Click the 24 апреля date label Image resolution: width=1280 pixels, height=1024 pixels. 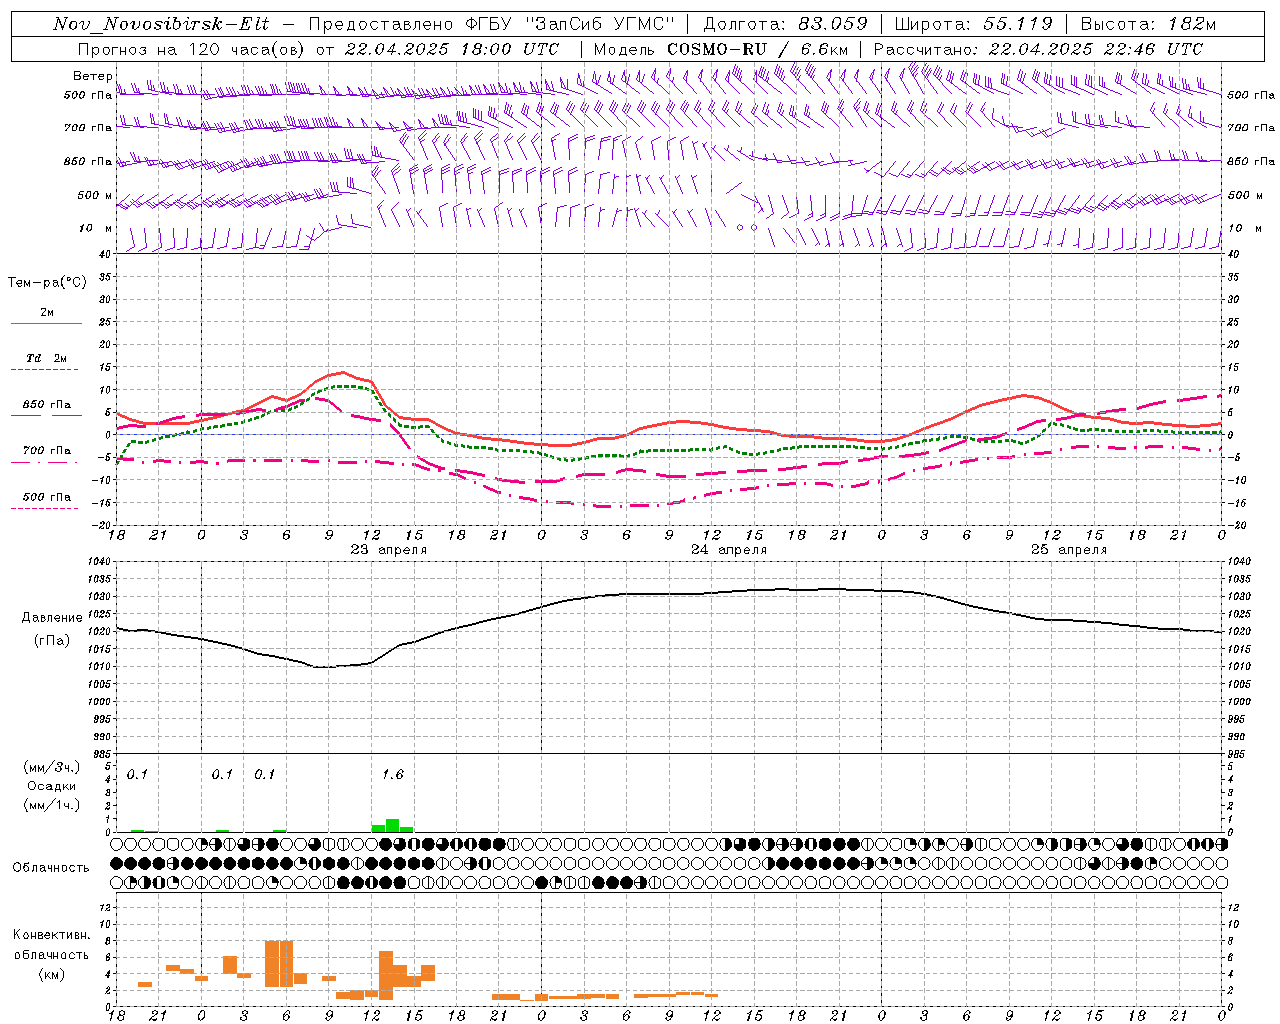click(729, 549)
